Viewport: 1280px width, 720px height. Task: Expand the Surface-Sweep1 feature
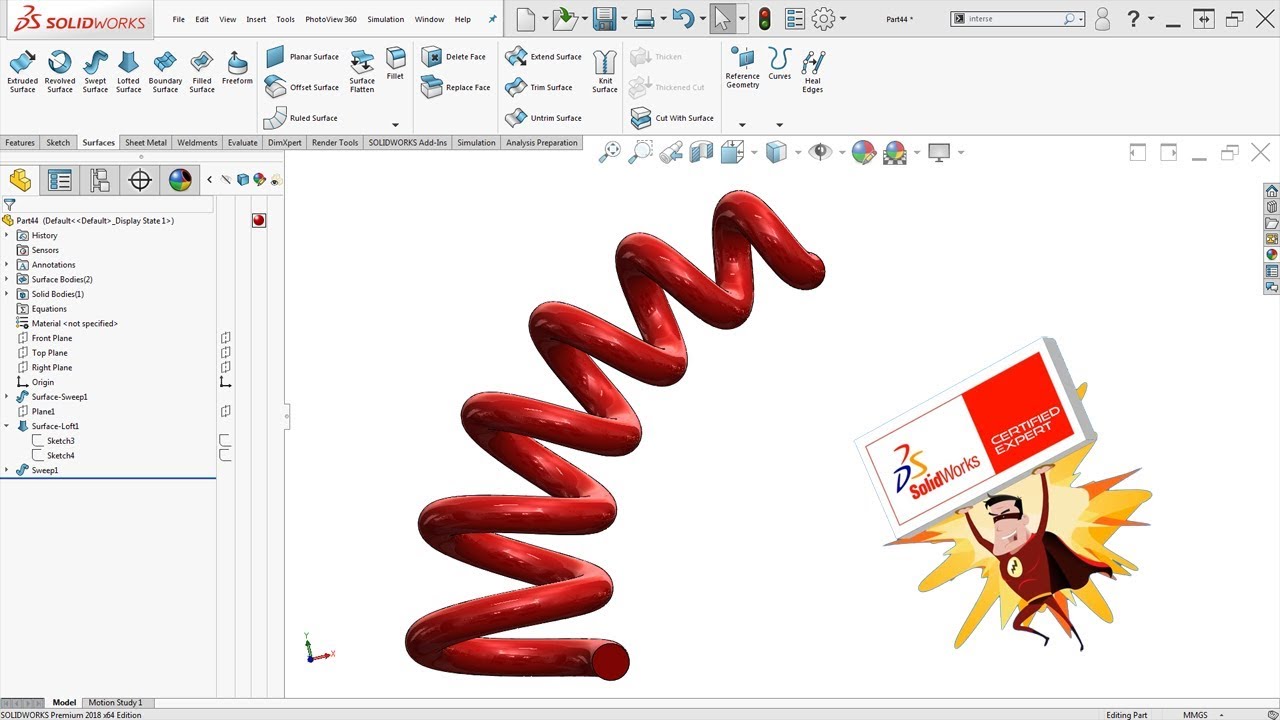[7, 397]
